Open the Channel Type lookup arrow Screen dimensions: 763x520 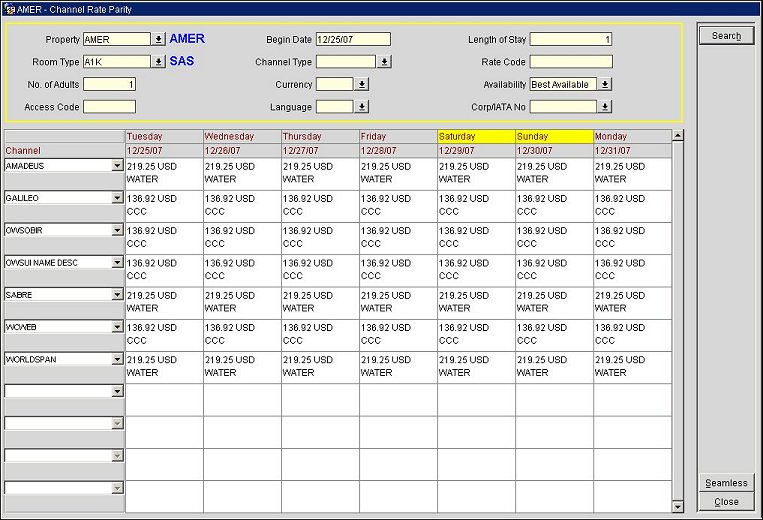pos(384,62)
